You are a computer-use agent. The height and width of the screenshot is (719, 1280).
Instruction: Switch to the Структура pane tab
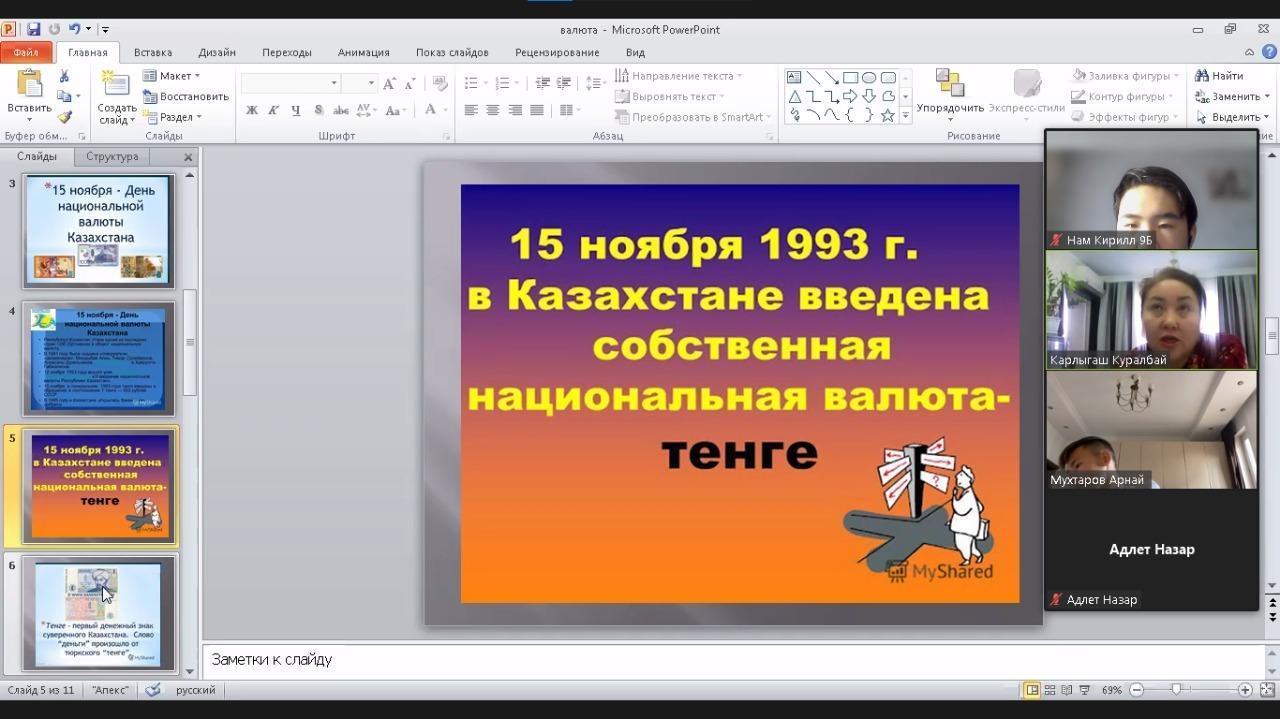(112, 156)
